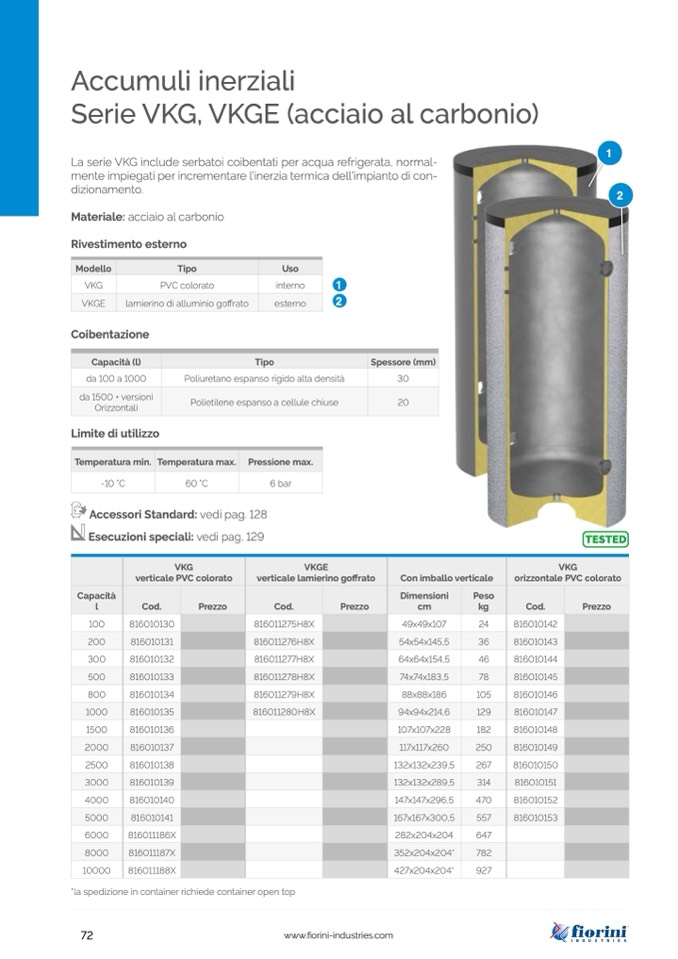
Task: Select the 10000 capacity row label
Action: pyautogui.click(x=97, y=870)
